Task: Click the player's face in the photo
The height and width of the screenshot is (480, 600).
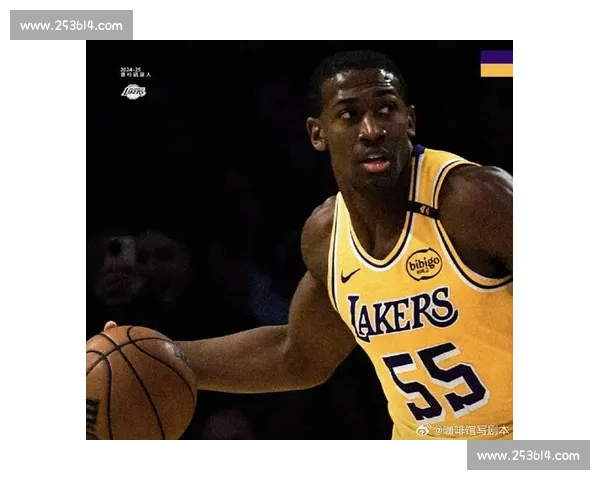Action: tap(363, 125)
